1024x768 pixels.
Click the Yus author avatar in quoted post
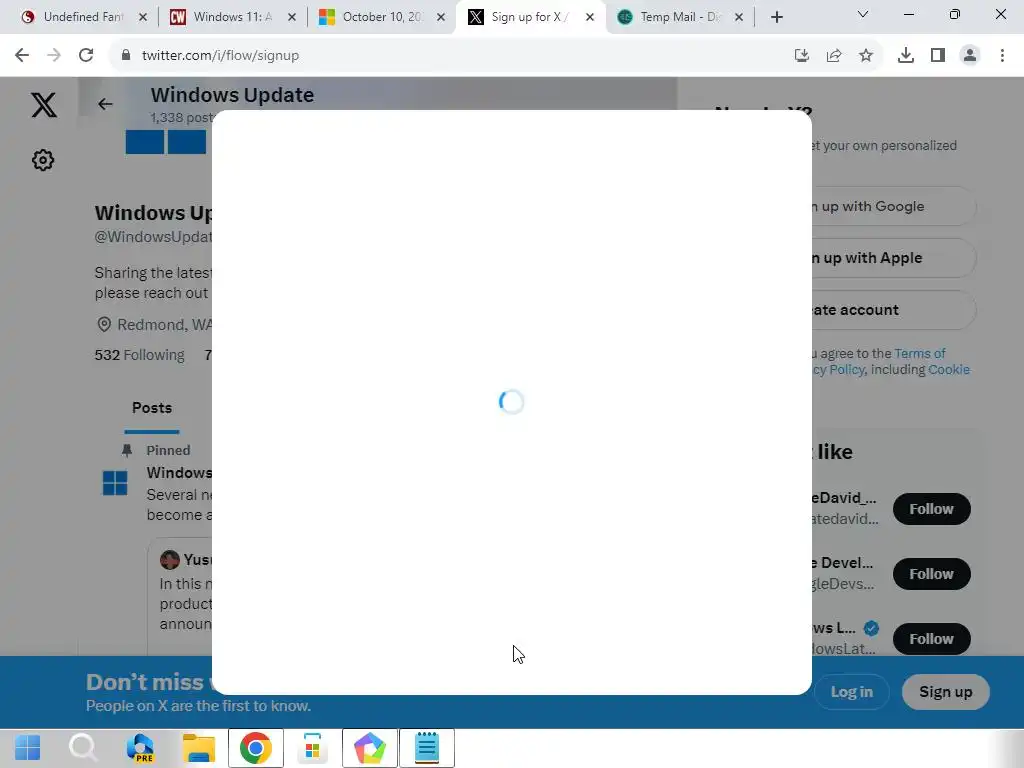170,560
